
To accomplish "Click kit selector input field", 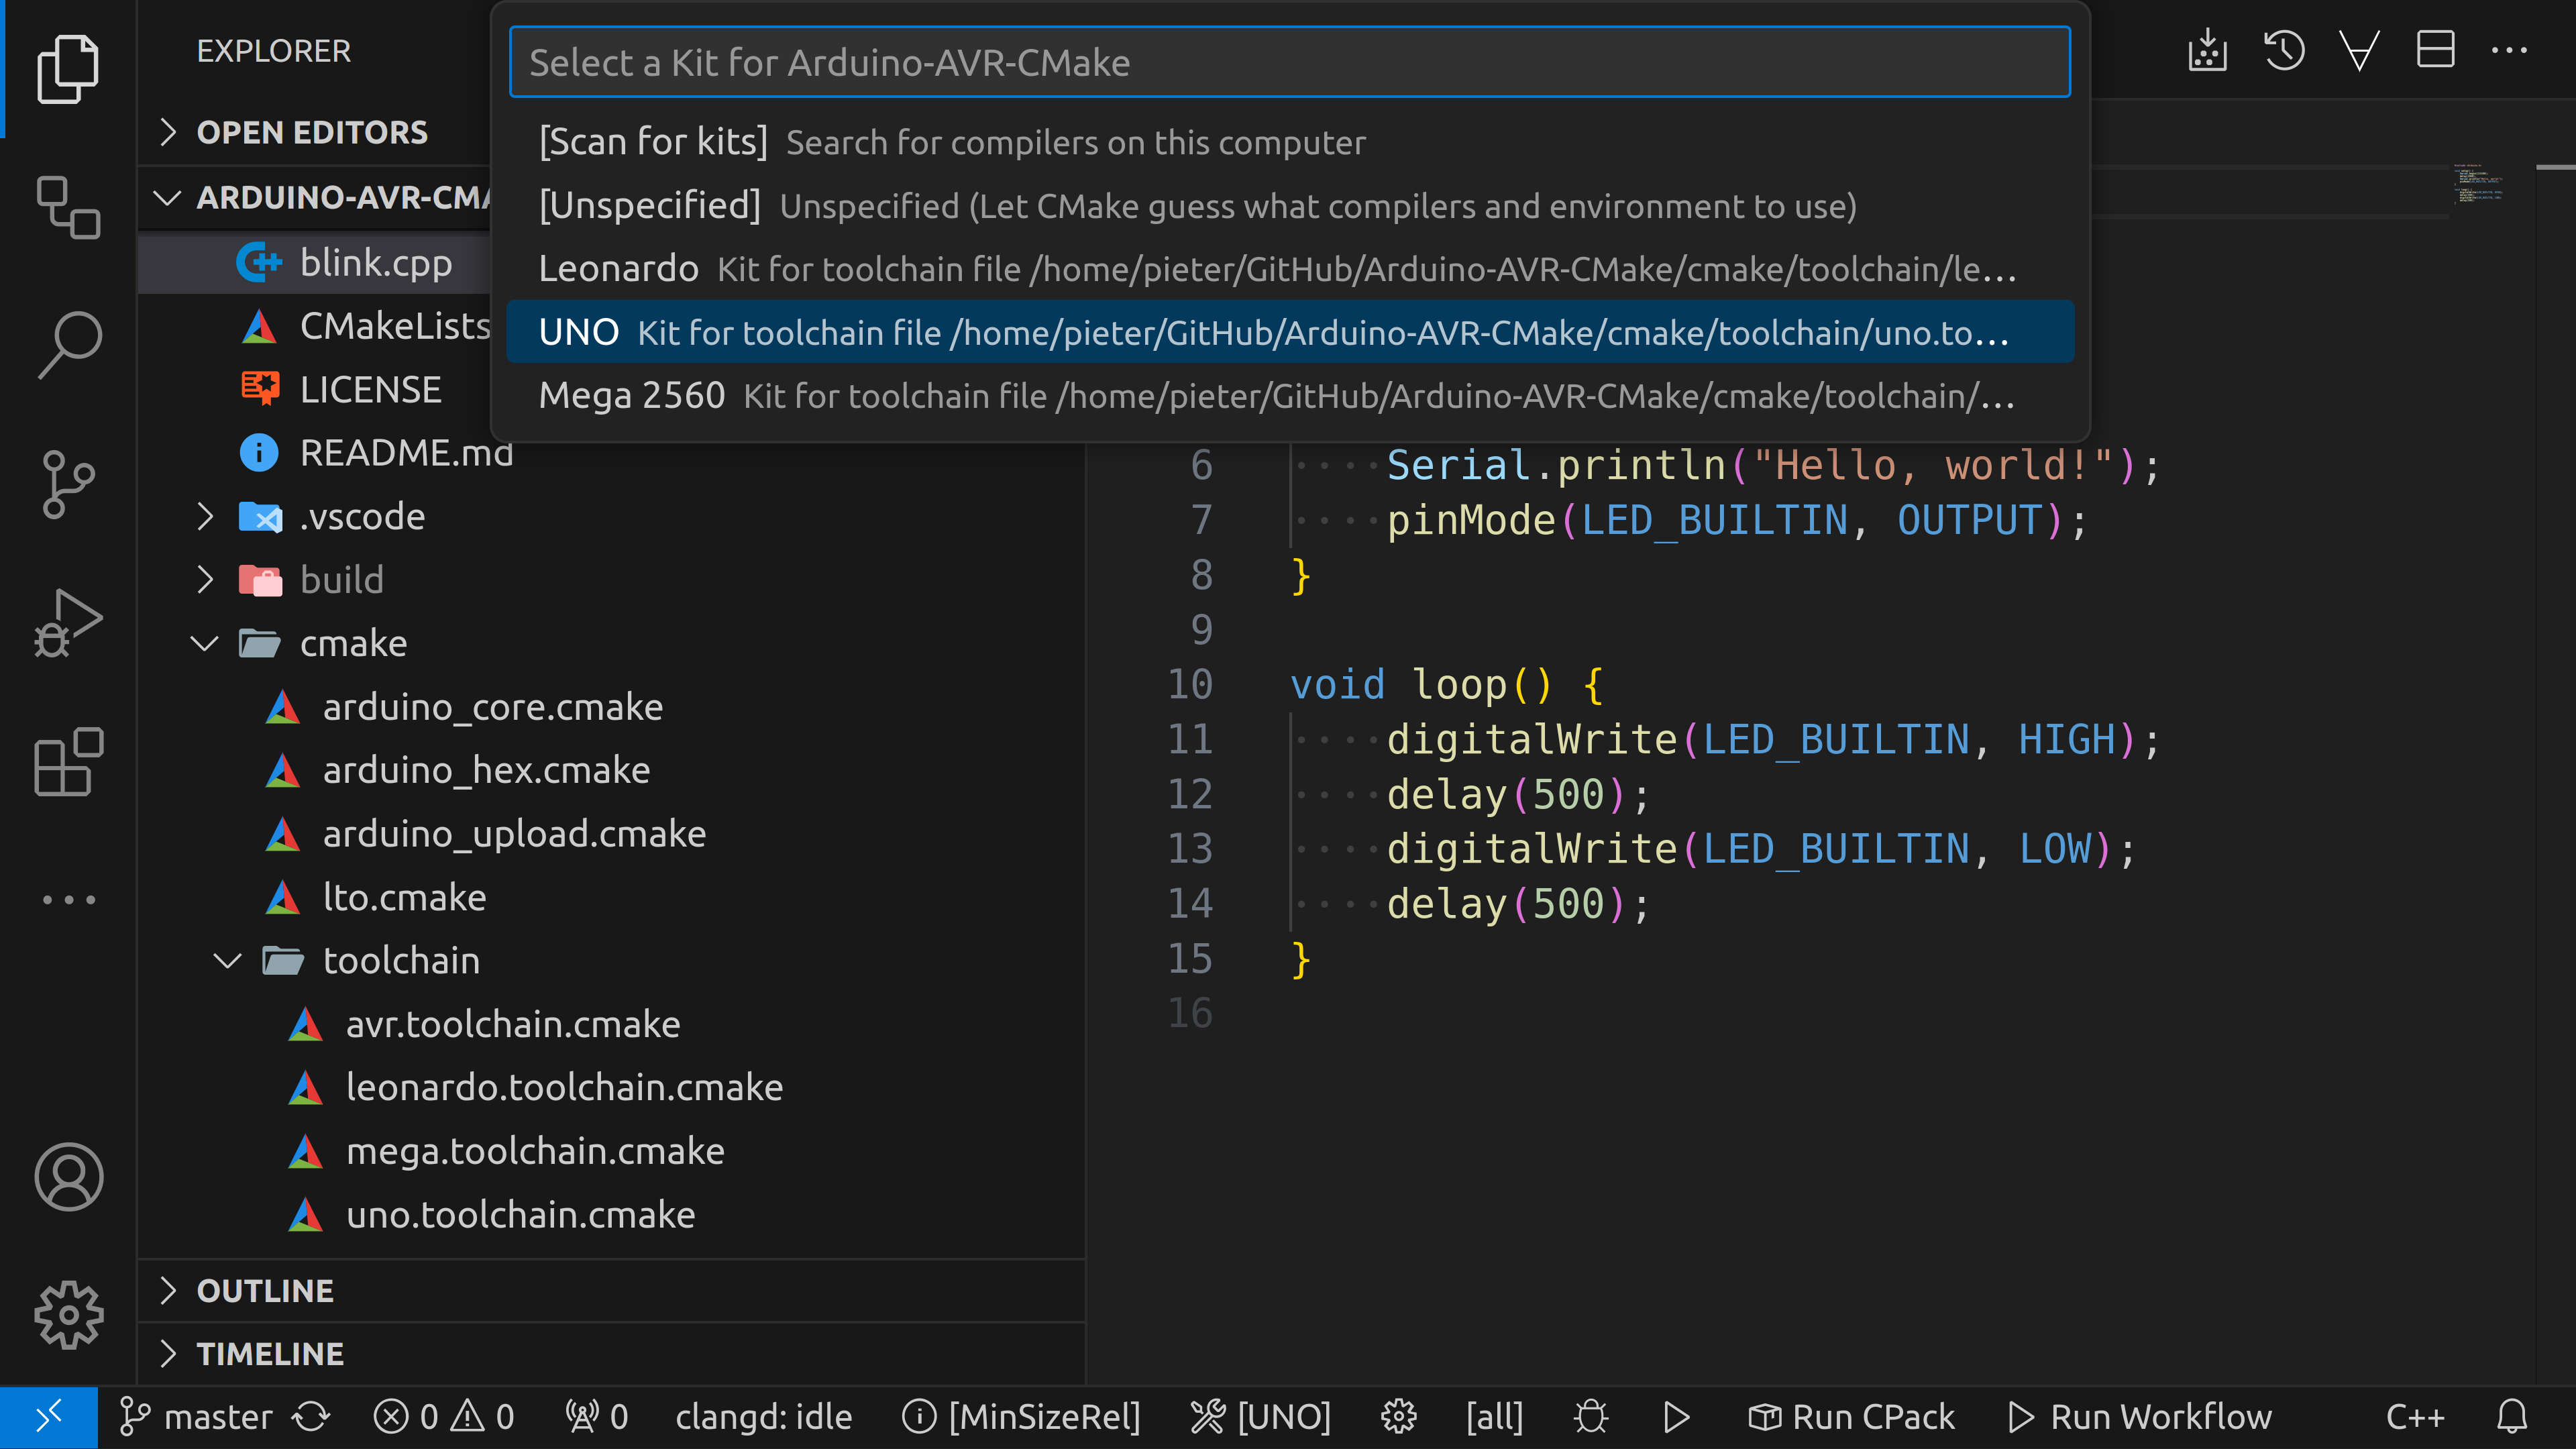I will coord(1288,62).
